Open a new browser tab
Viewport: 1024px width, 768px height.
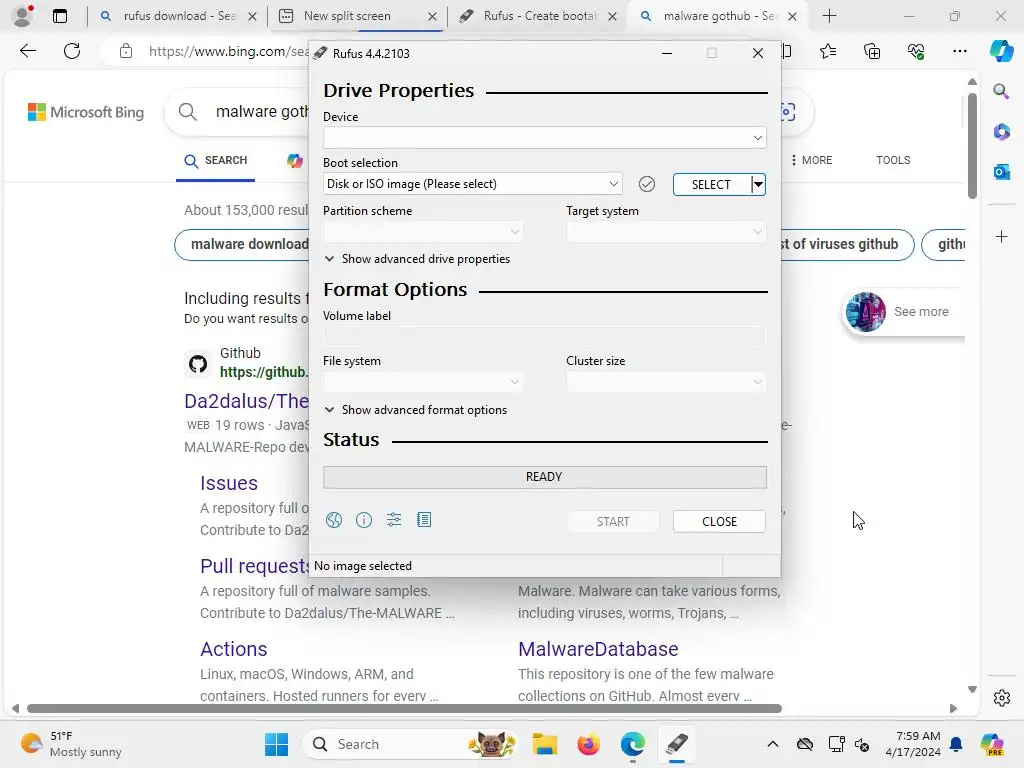coord(829,16)
